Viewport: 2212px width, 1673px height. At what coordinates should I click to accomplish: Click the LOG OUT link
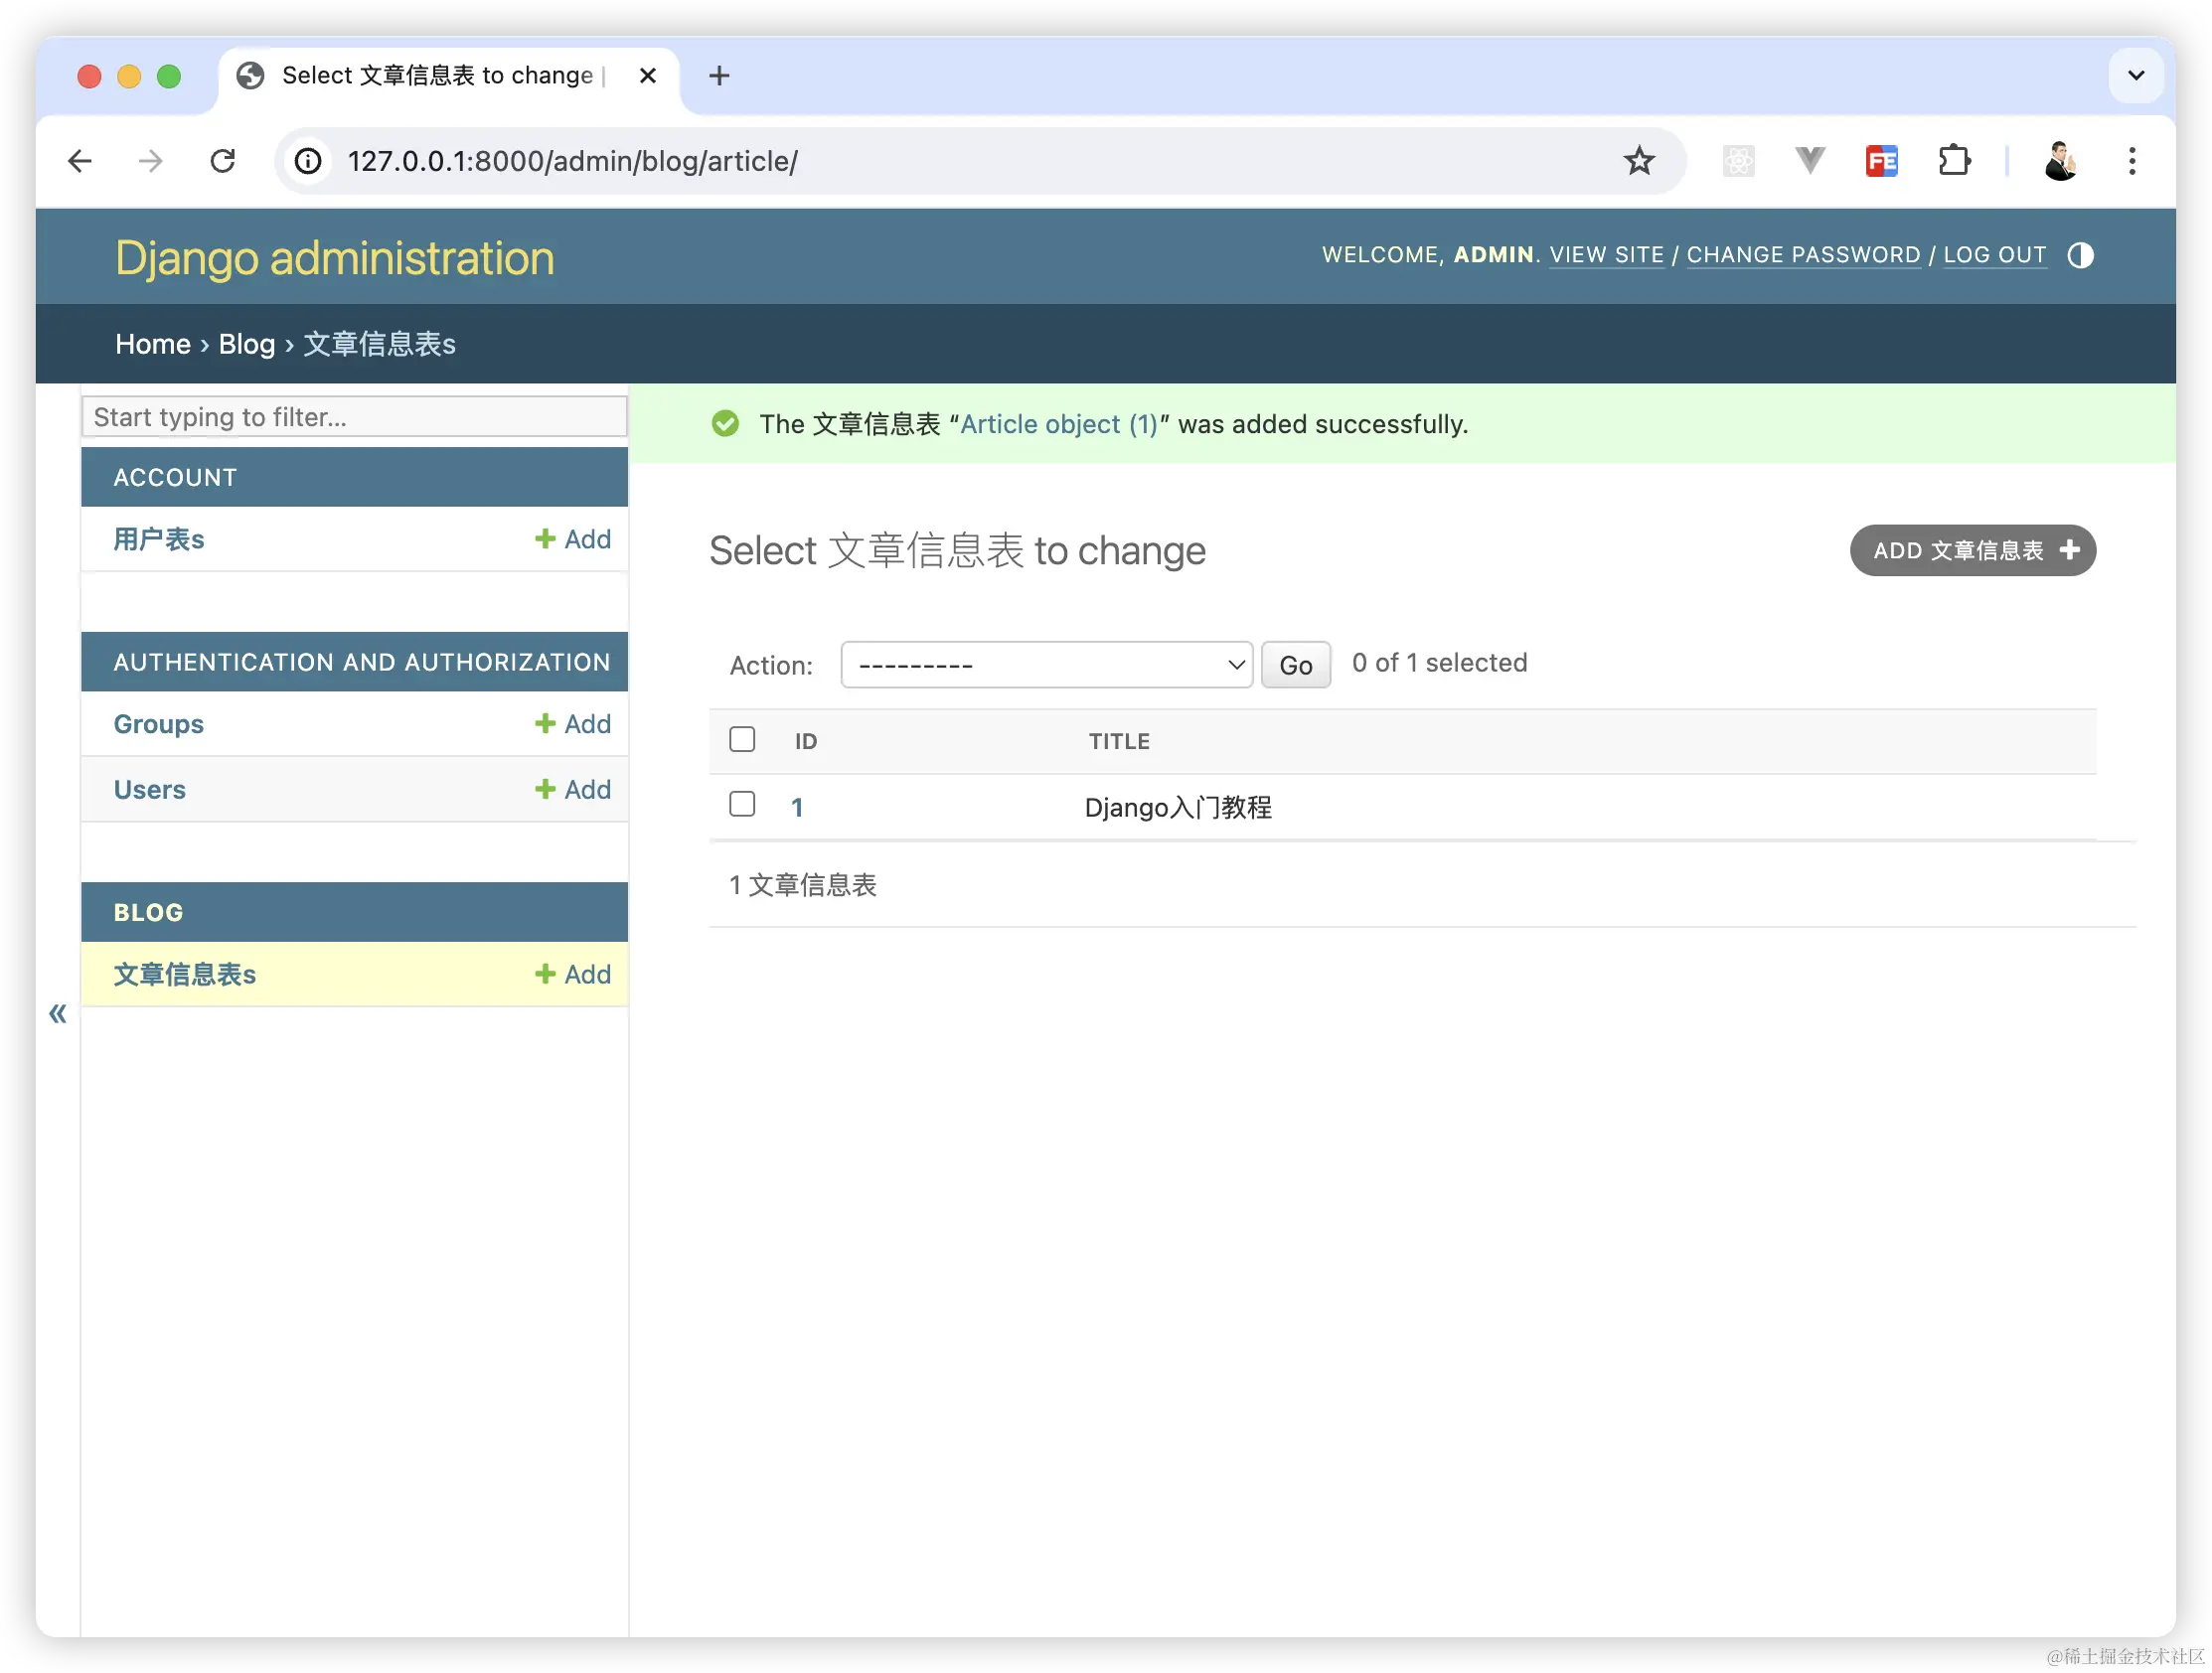pos(1994,255)
